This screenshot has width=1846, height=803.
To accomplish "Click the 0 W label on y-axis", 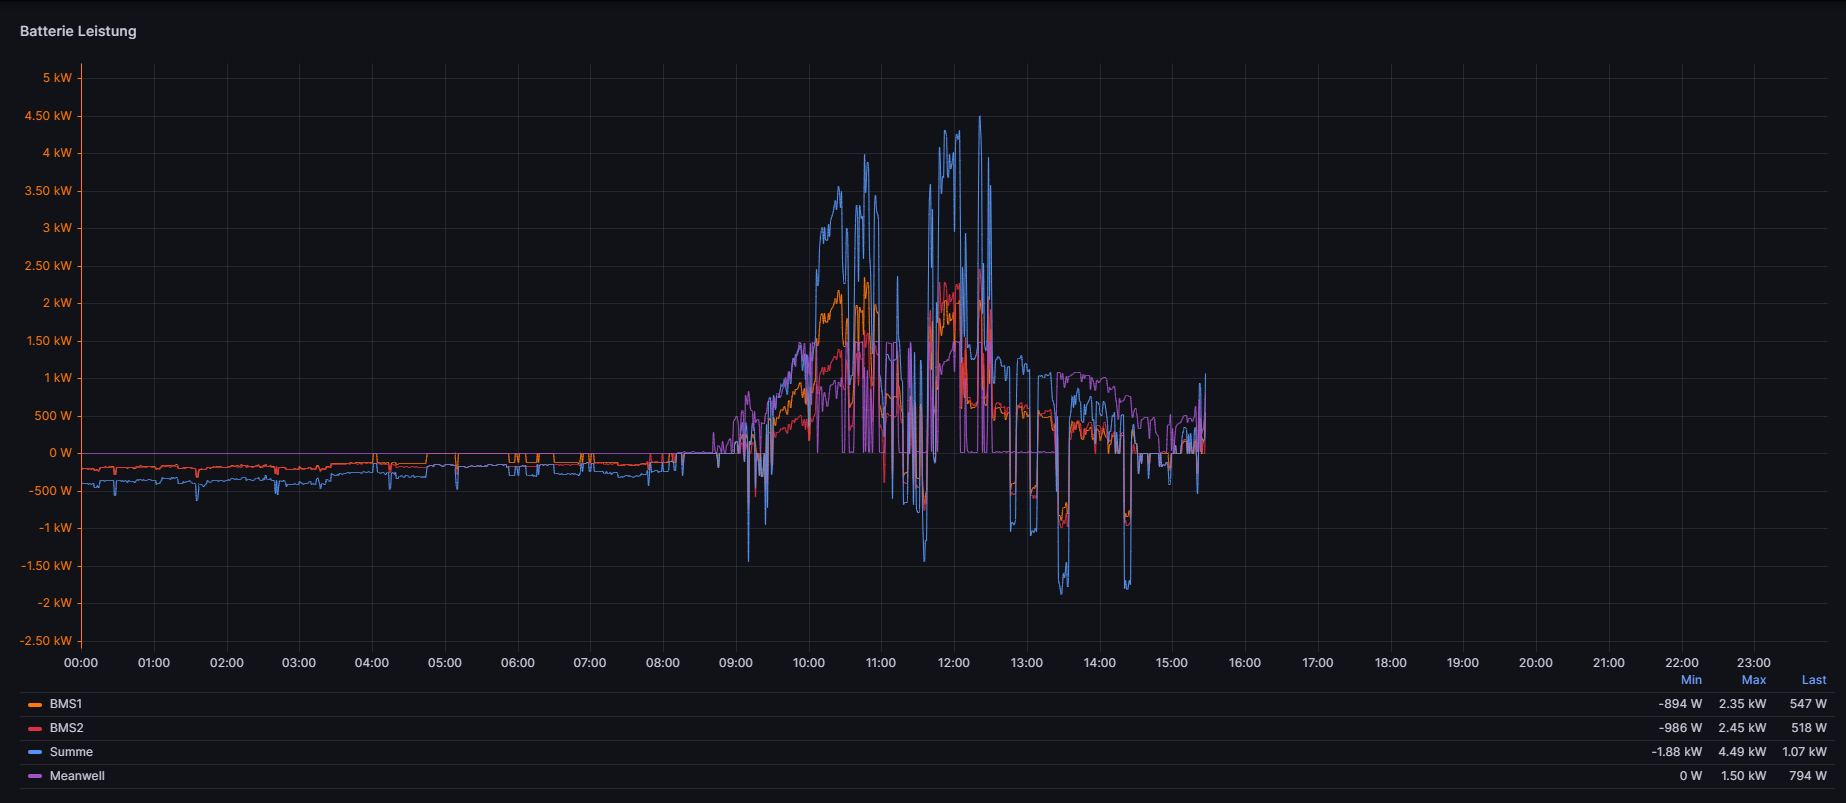I will [x=60, y=453].
